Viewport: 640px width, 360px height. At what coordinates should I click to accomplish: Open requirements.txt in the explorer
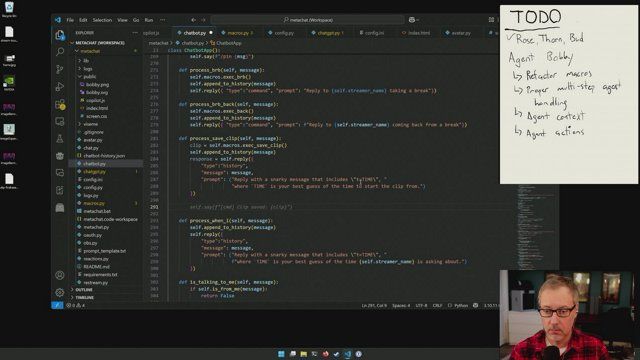pyautogui.click(x=100, y=274)
